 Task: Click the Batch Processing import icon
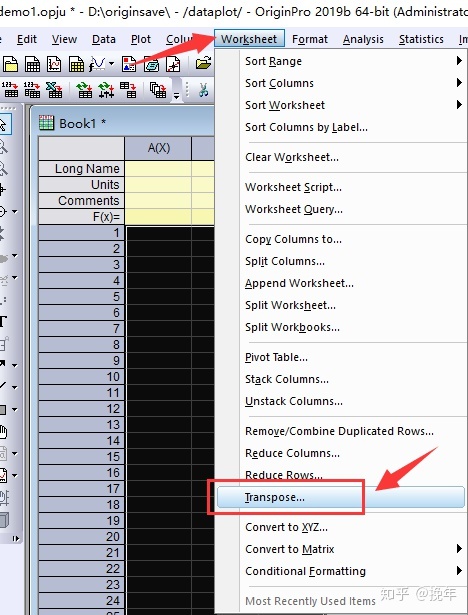tap(158, 90)
